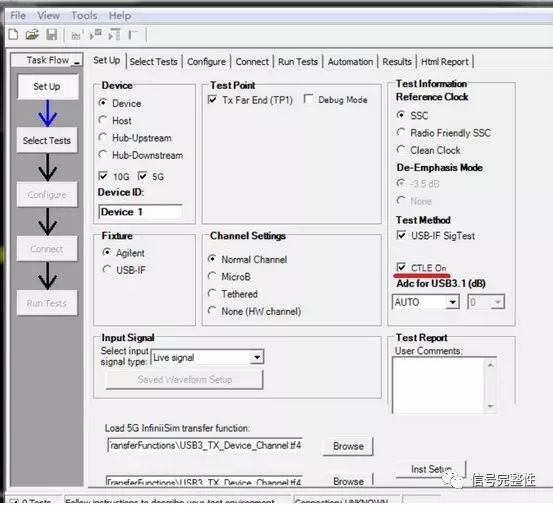Click the run selected tests toolbar icon
Viewport: 553px width, 505px height.
tap(96, 35)
